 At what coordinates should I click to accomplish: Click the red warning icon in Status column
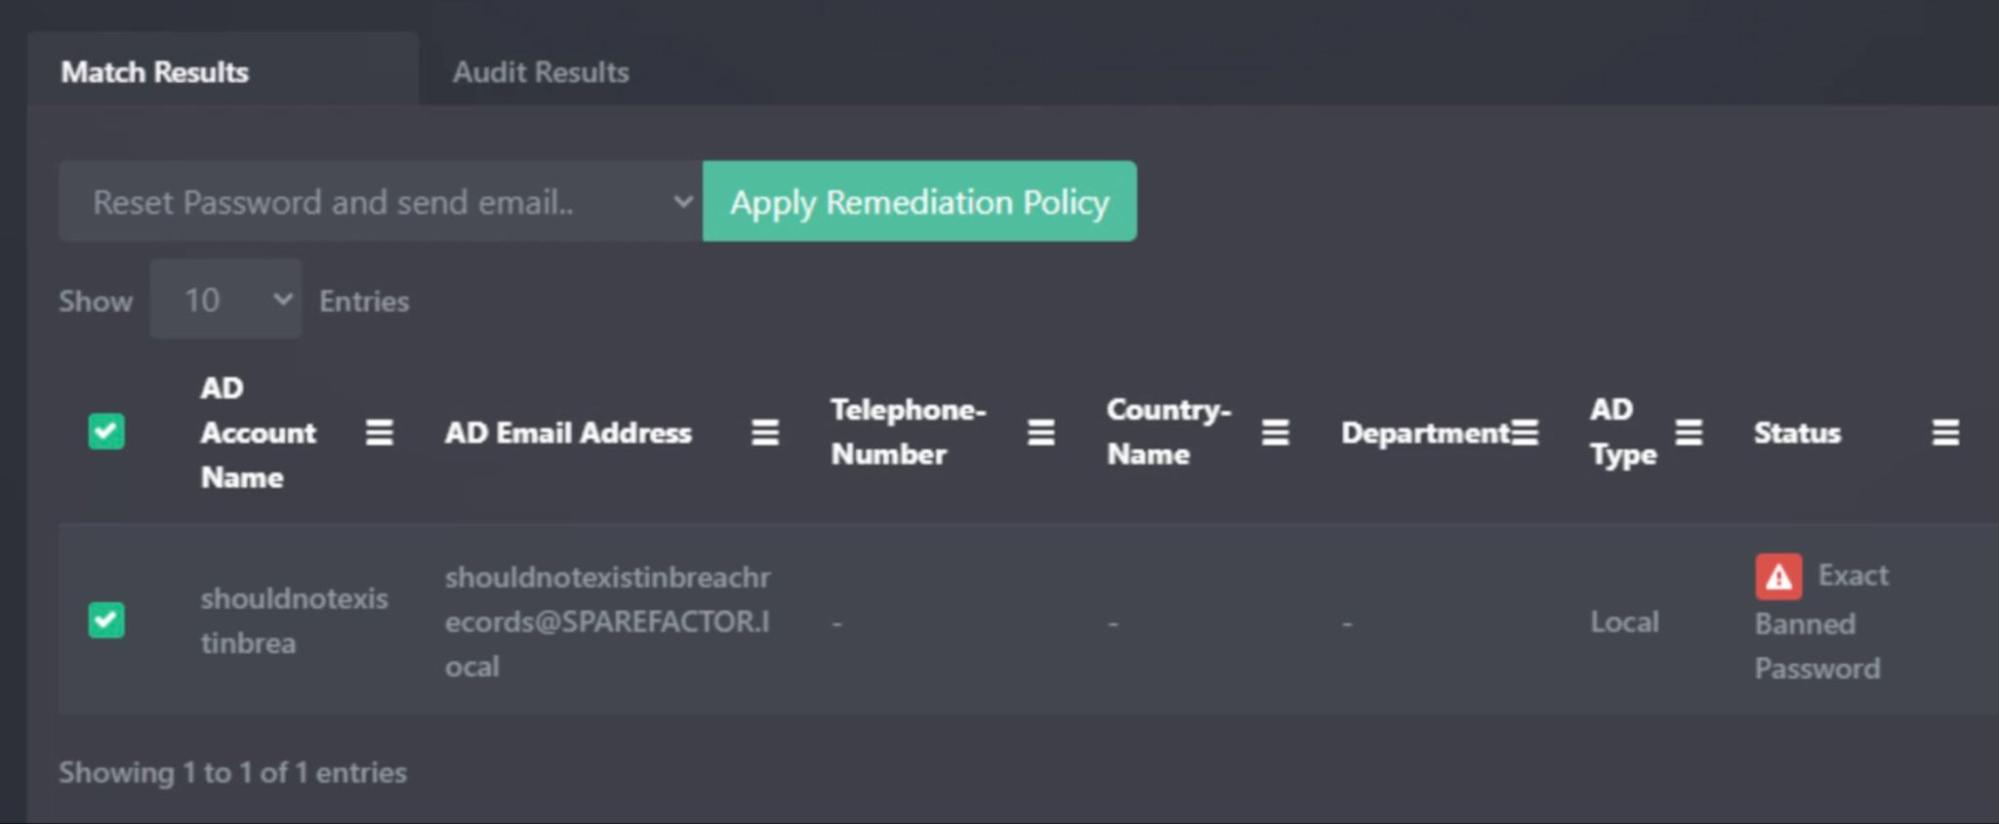tap(1779, 576)
